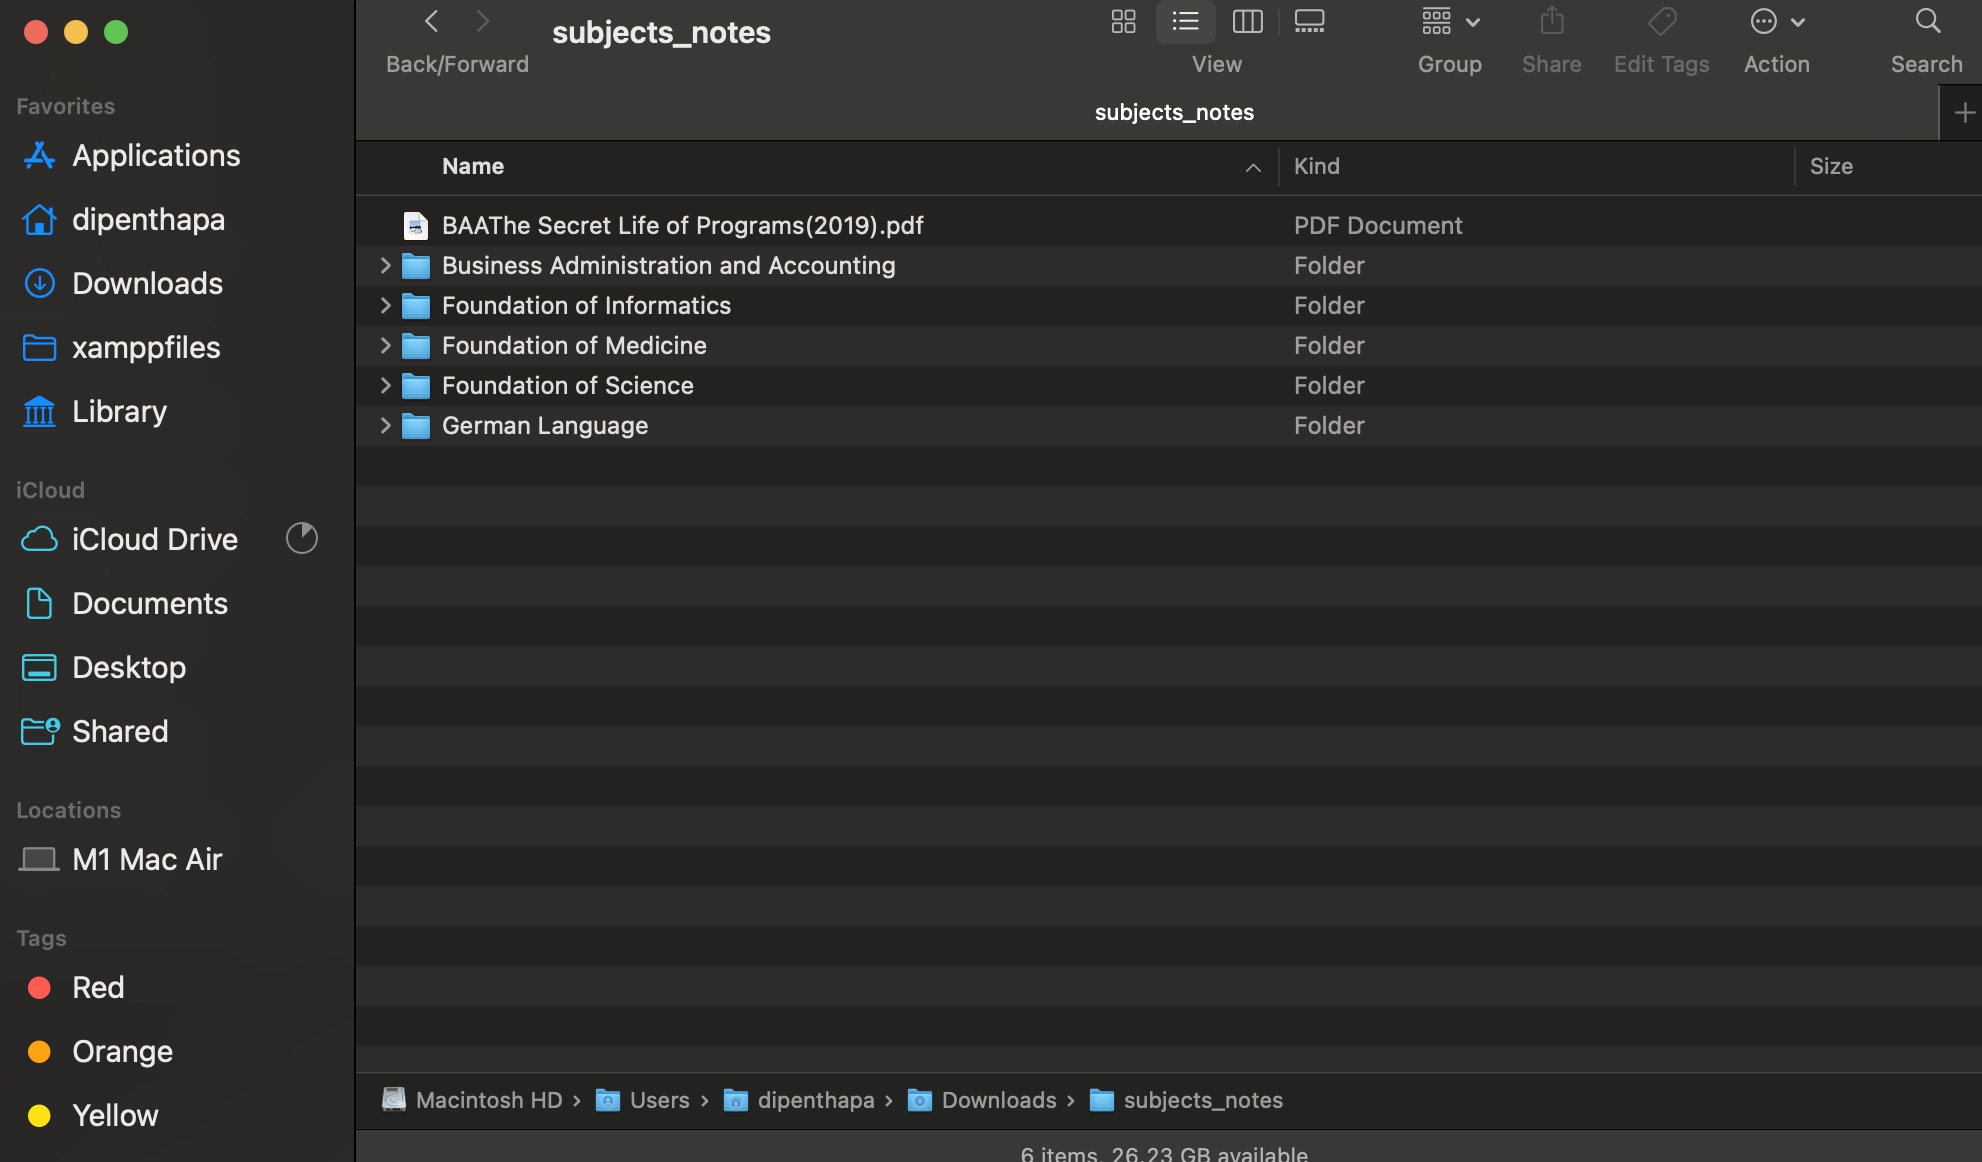The height and width of the screenshot is (1162, 1982).
Task: Select the BAAThe Secret Life of Programs PDF
Action: 684,225
